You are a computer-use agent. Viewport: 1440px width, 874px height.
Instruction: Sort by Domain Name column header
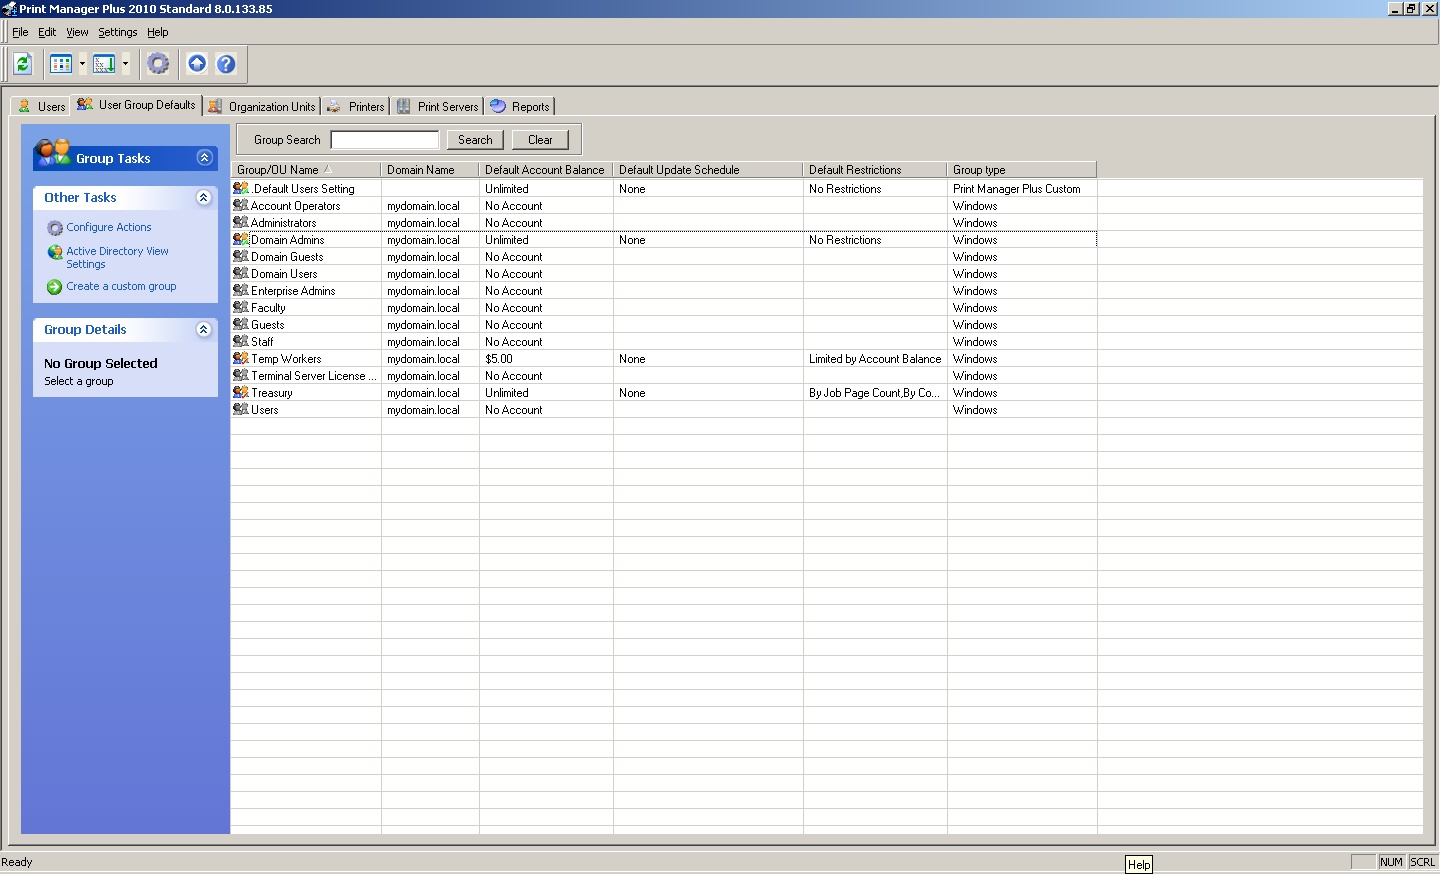click(x=430, y=170)
